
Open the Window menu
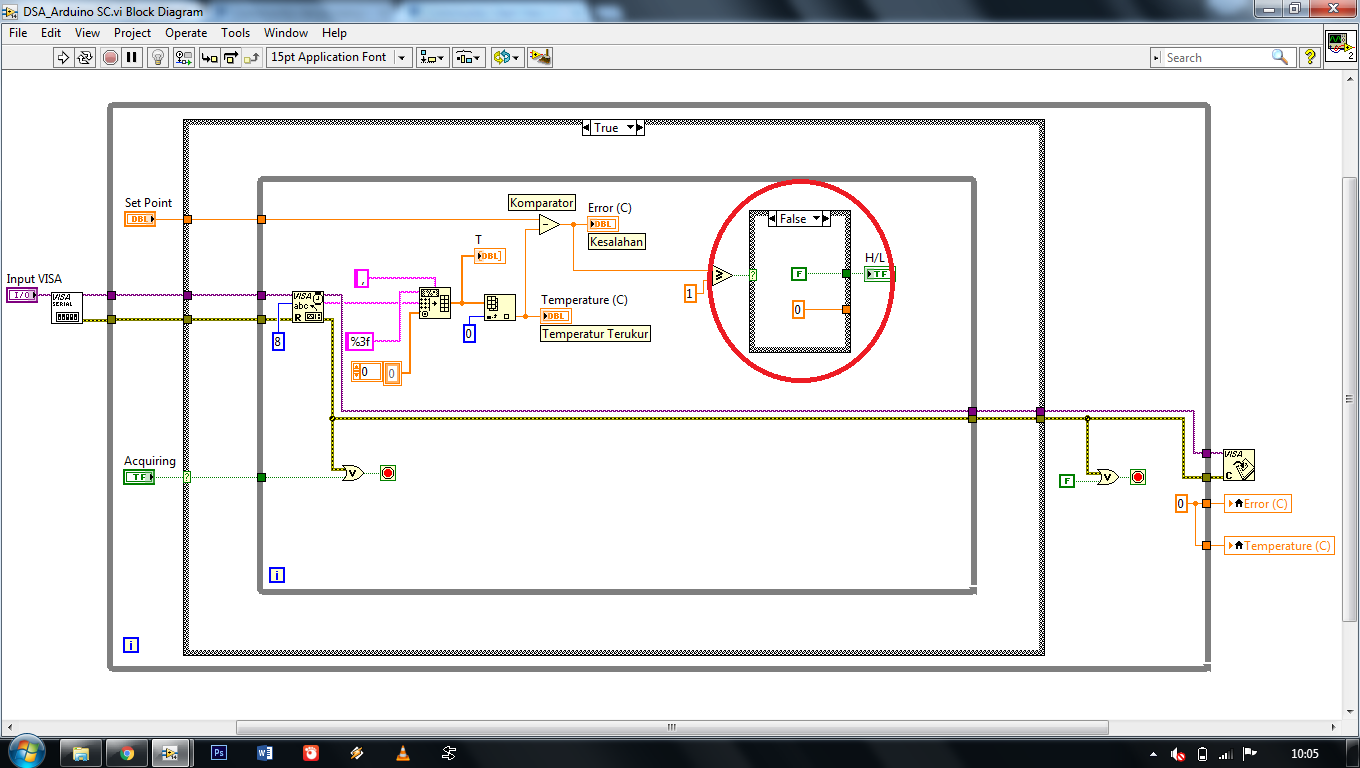[x=286, y=33]
